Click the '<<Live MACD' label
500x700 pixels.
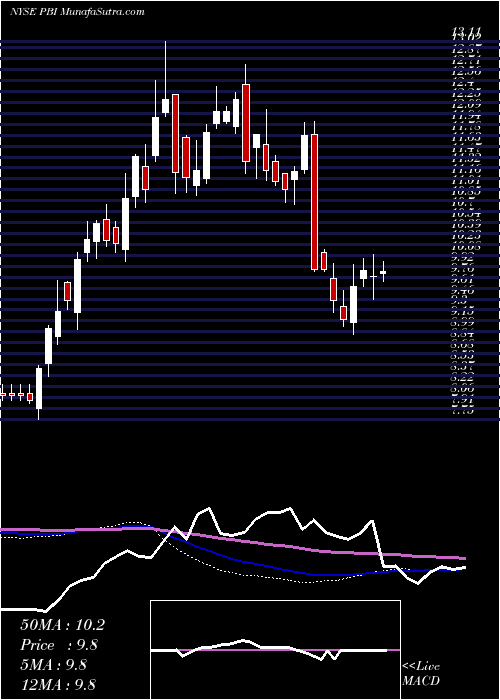click(x=421, y=674)
